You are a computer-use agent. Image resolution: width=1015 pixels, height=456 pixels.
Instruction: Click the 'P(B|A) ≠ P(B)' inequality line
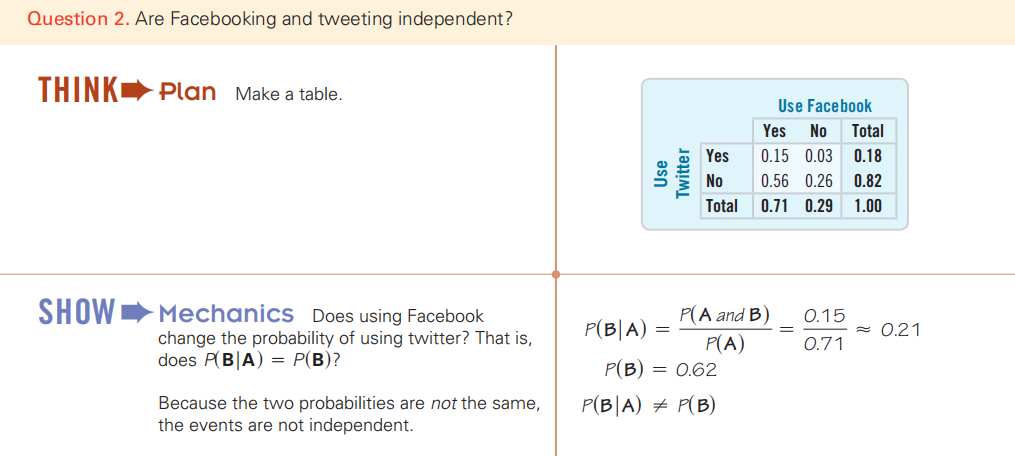pyautogui.click(x=649, y=405)
